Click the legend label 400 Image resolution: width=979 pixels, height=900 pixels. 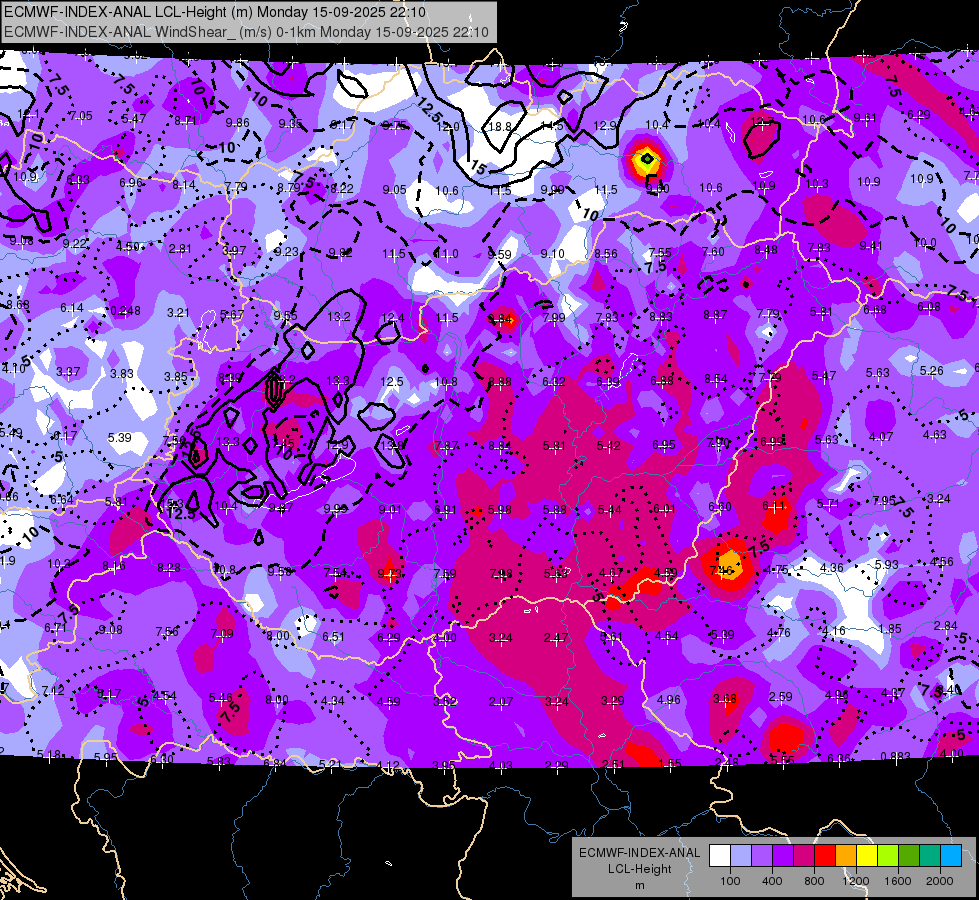[x=772, y=881]
